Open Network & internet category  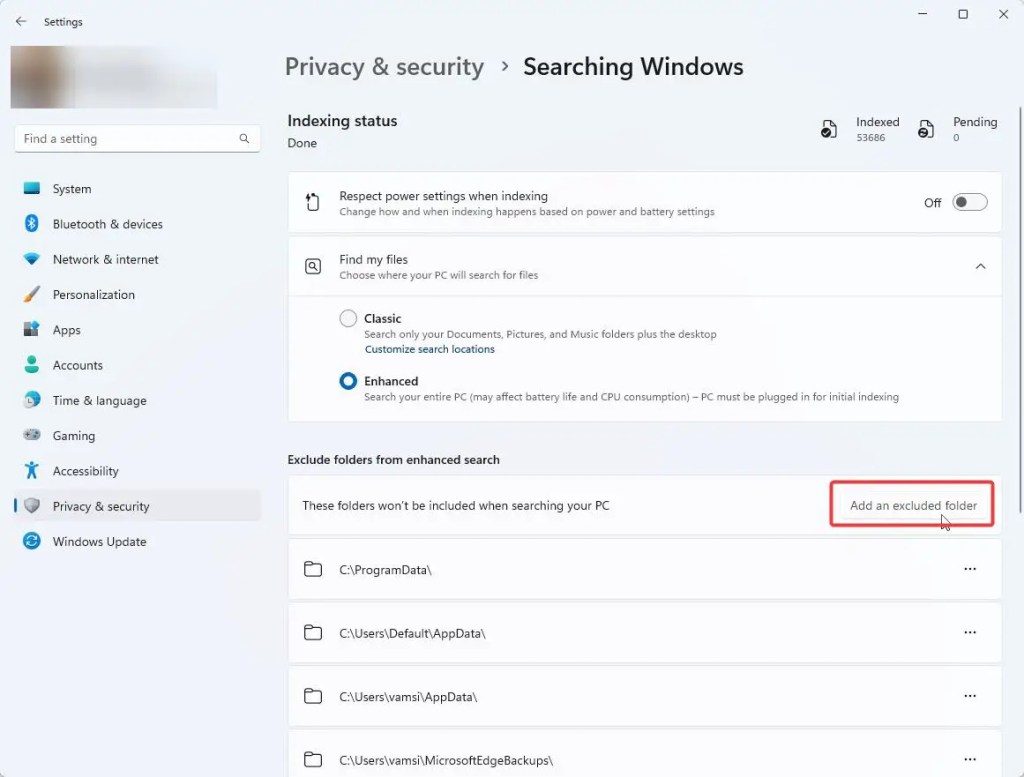click(137, 259)
